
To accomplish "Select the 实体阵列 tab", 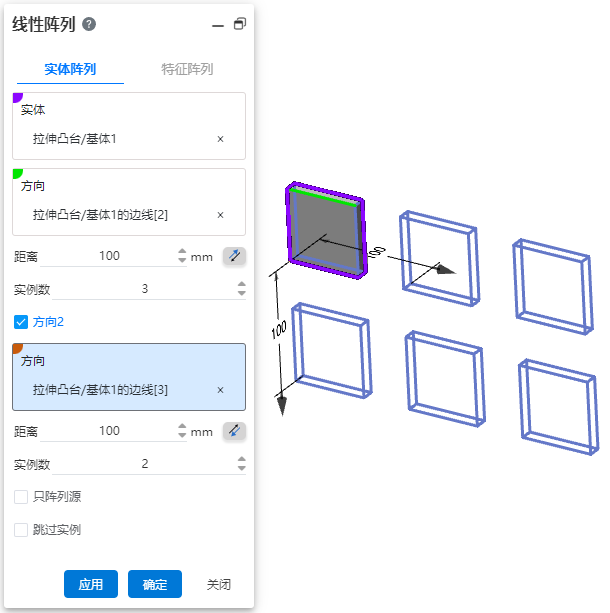I will coord(70,70).
